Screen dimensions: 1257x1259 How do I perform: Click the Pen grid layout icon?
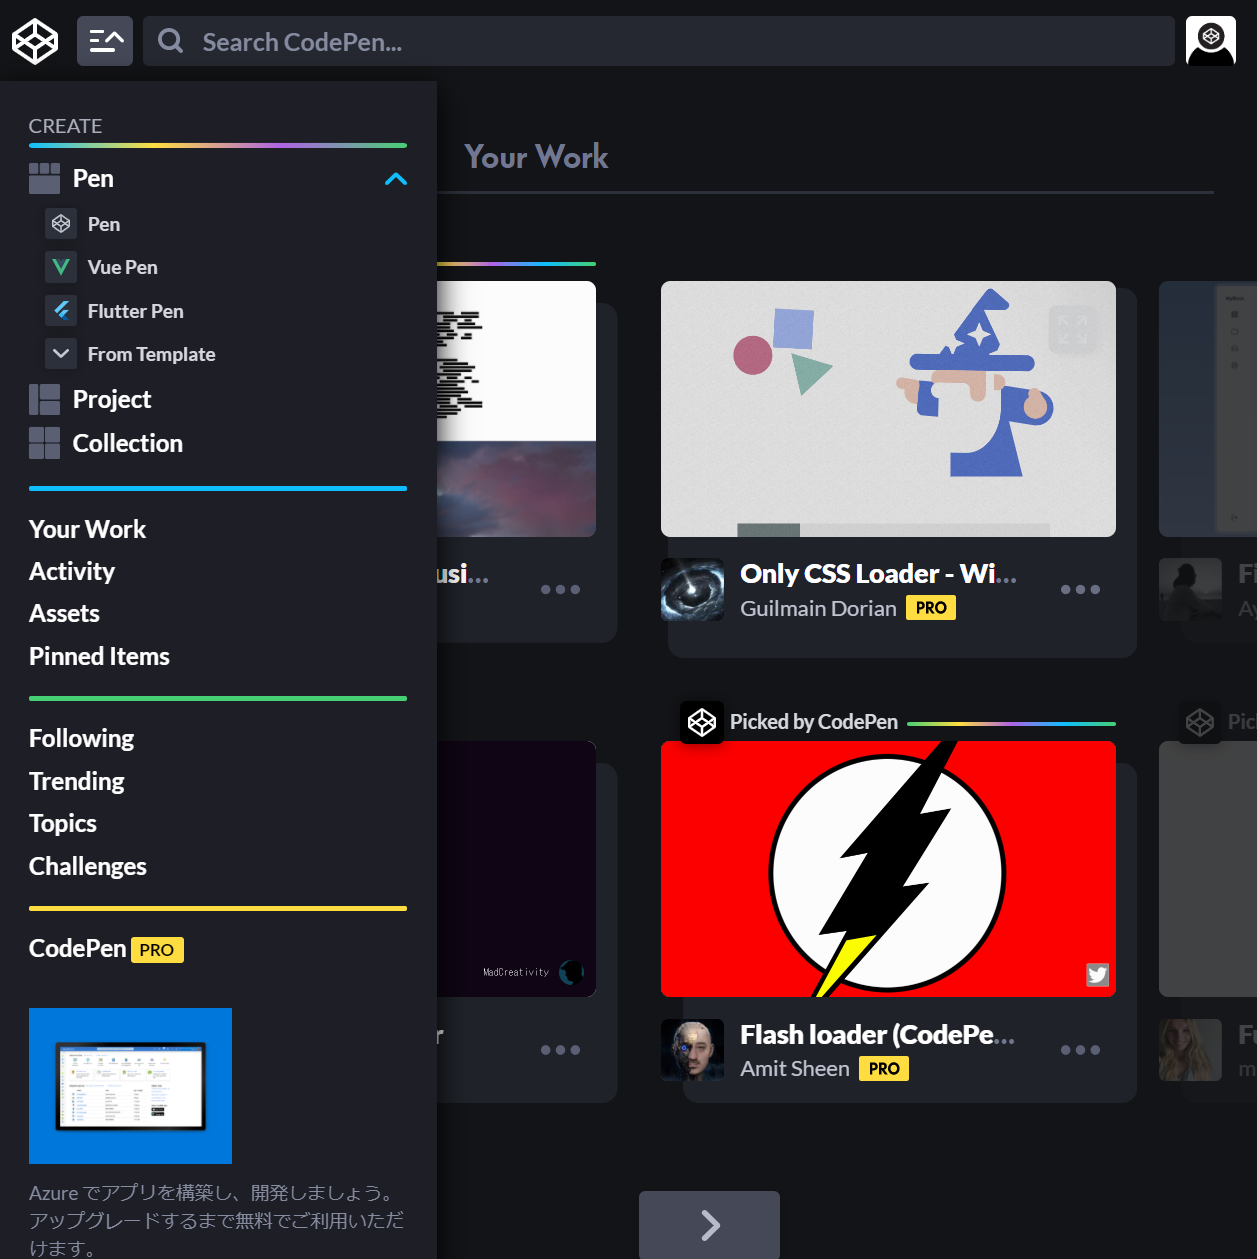click(x=44, y=178)
